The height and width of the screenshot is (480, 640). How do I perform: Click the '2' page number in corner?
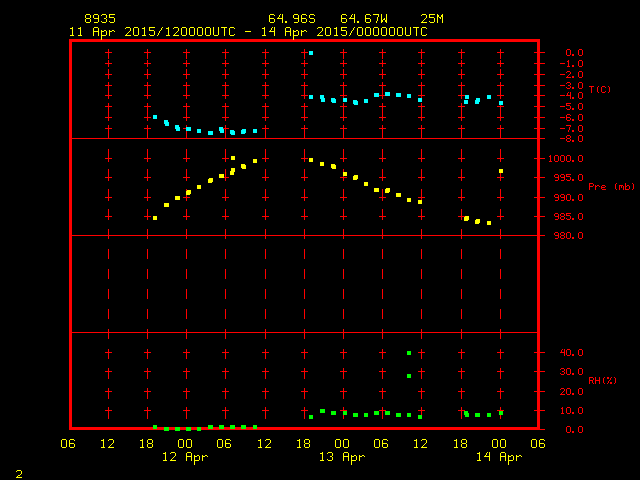[x=19, y=474]
